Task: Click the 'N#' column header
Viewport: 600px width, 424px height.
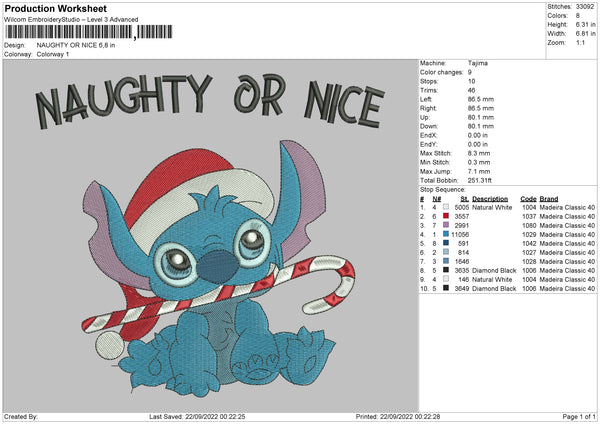Action: (x=437, y=199)
